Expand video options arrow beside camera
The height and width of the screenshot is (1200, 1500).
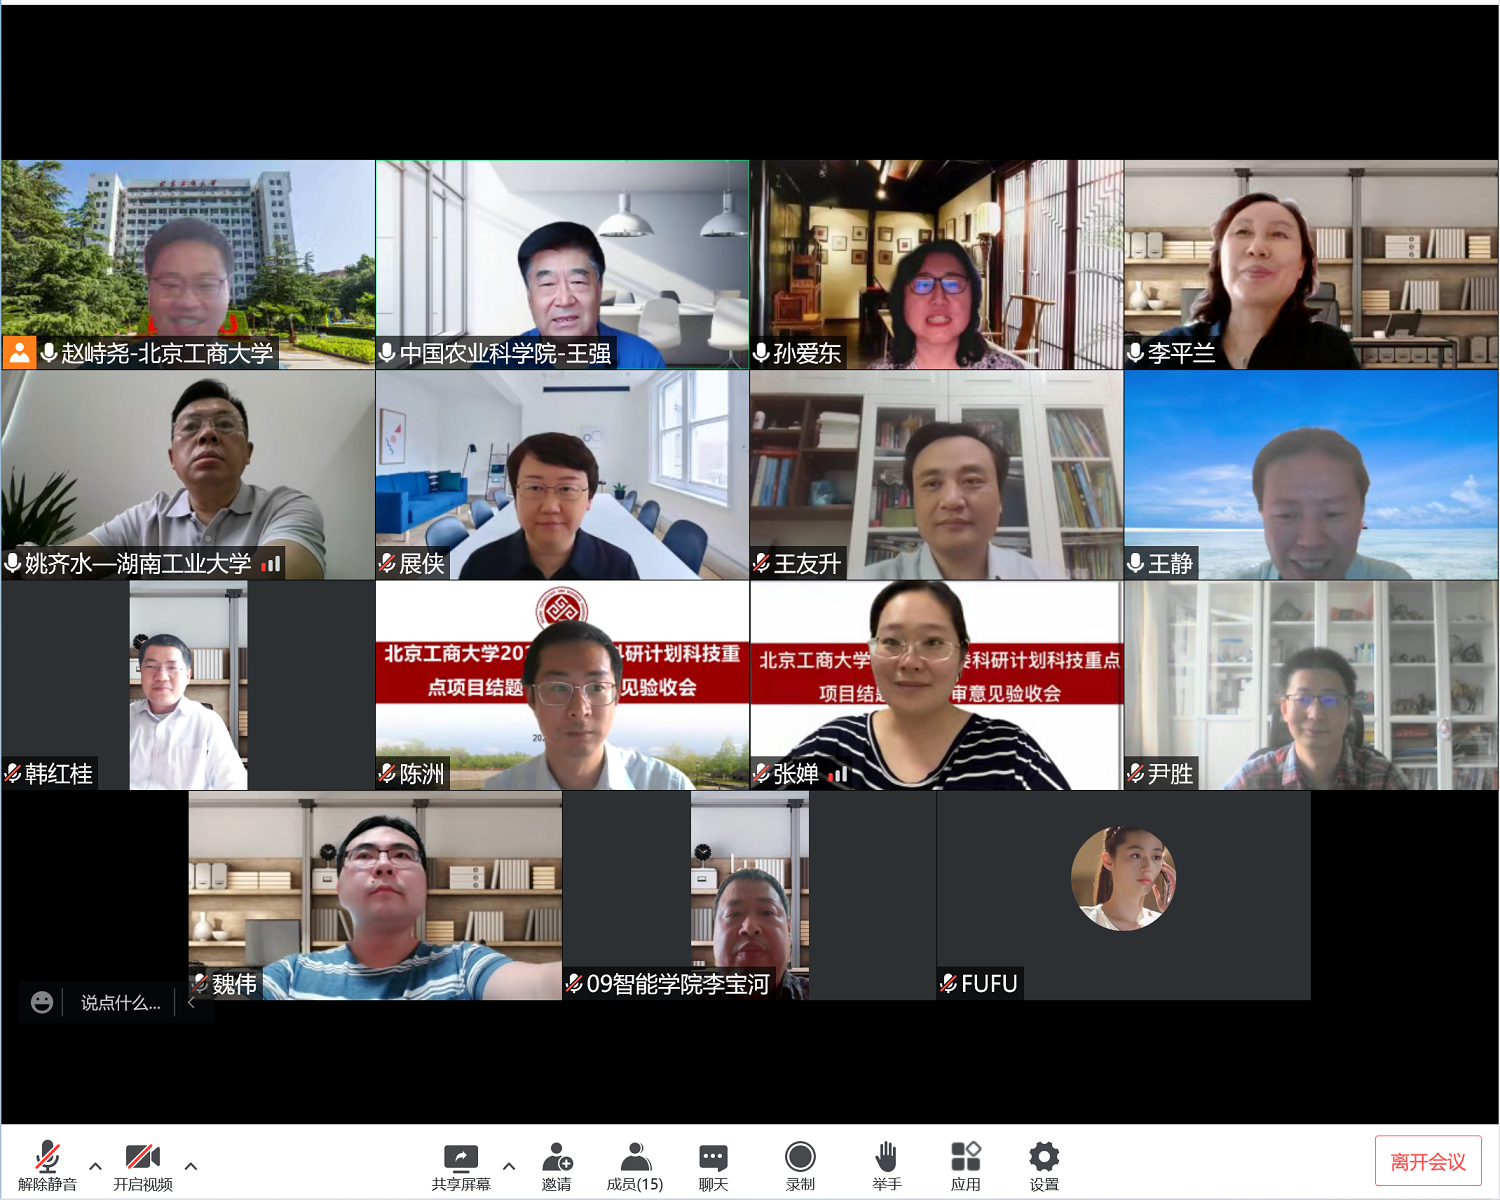pos(191,1166)
